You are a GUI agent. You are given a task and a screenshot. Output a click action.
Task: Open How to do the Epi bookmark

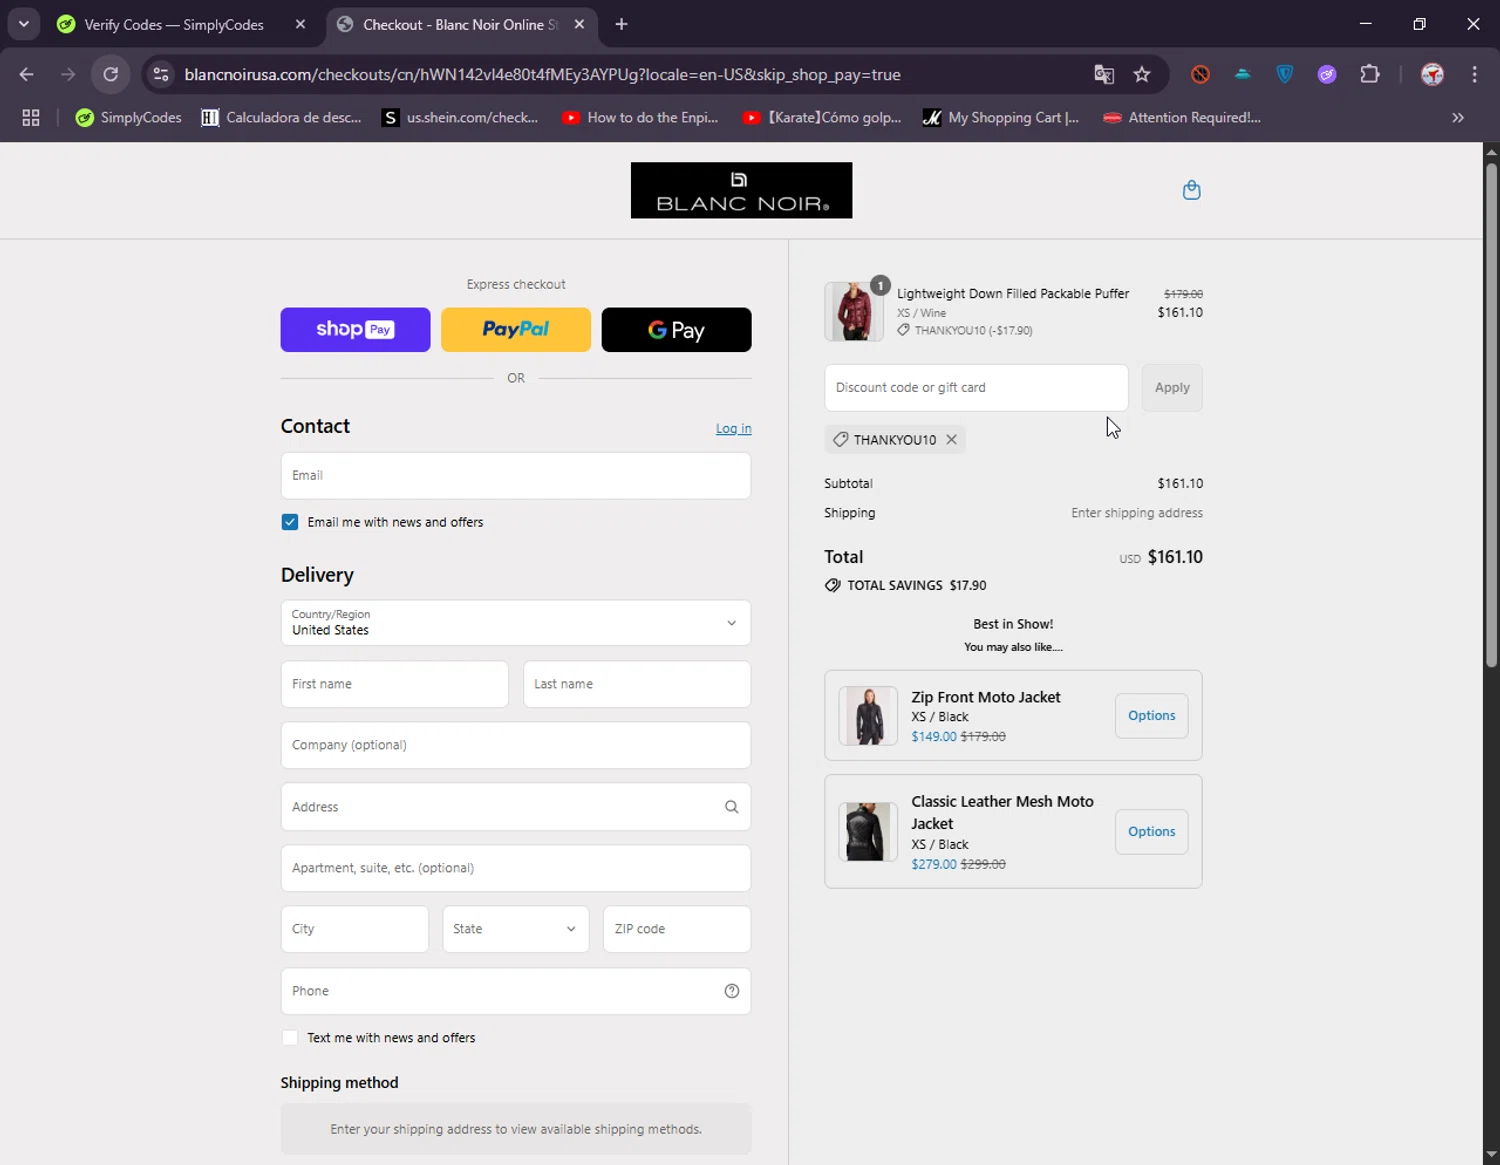[640, 117]
